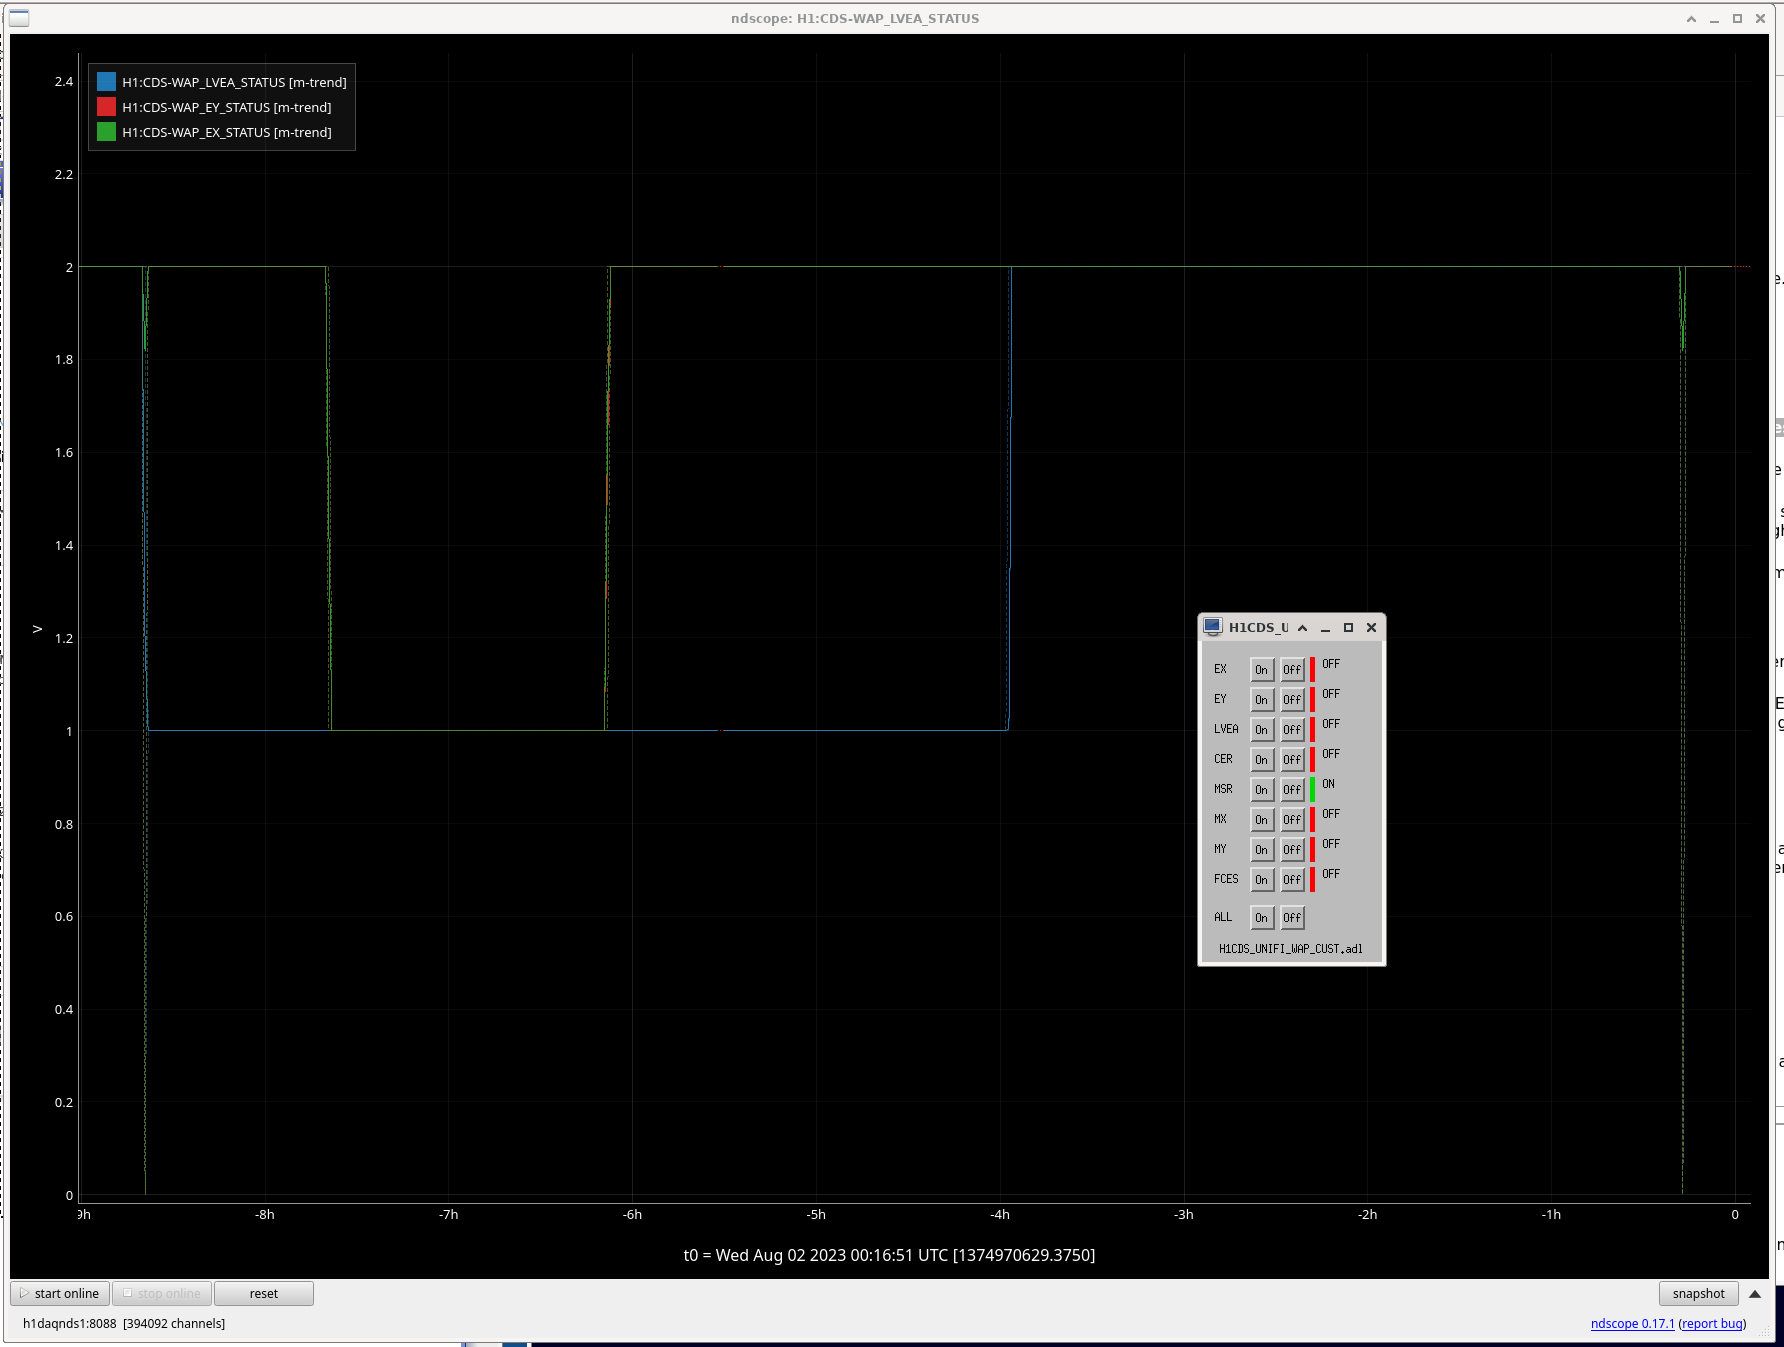The image size is (1784, 1347).
Task: Turn EY WAP off
Action: click(1292, 700)
